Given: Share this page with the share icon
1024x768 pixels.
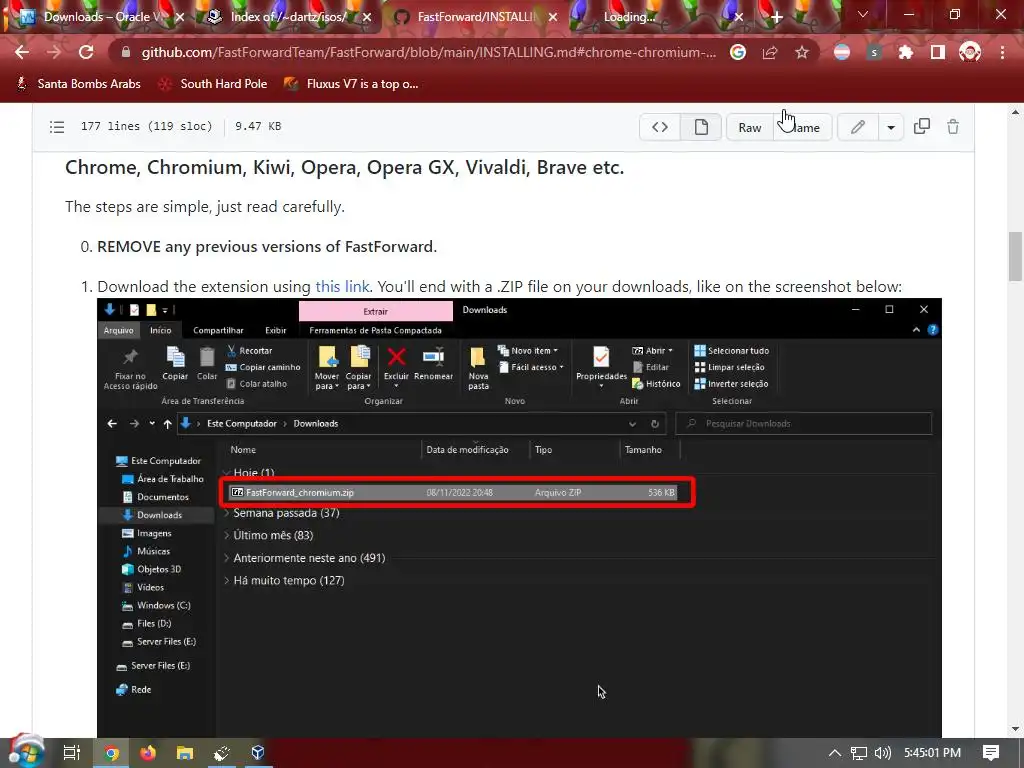Looking at the screenshot, I should point(770,52).
